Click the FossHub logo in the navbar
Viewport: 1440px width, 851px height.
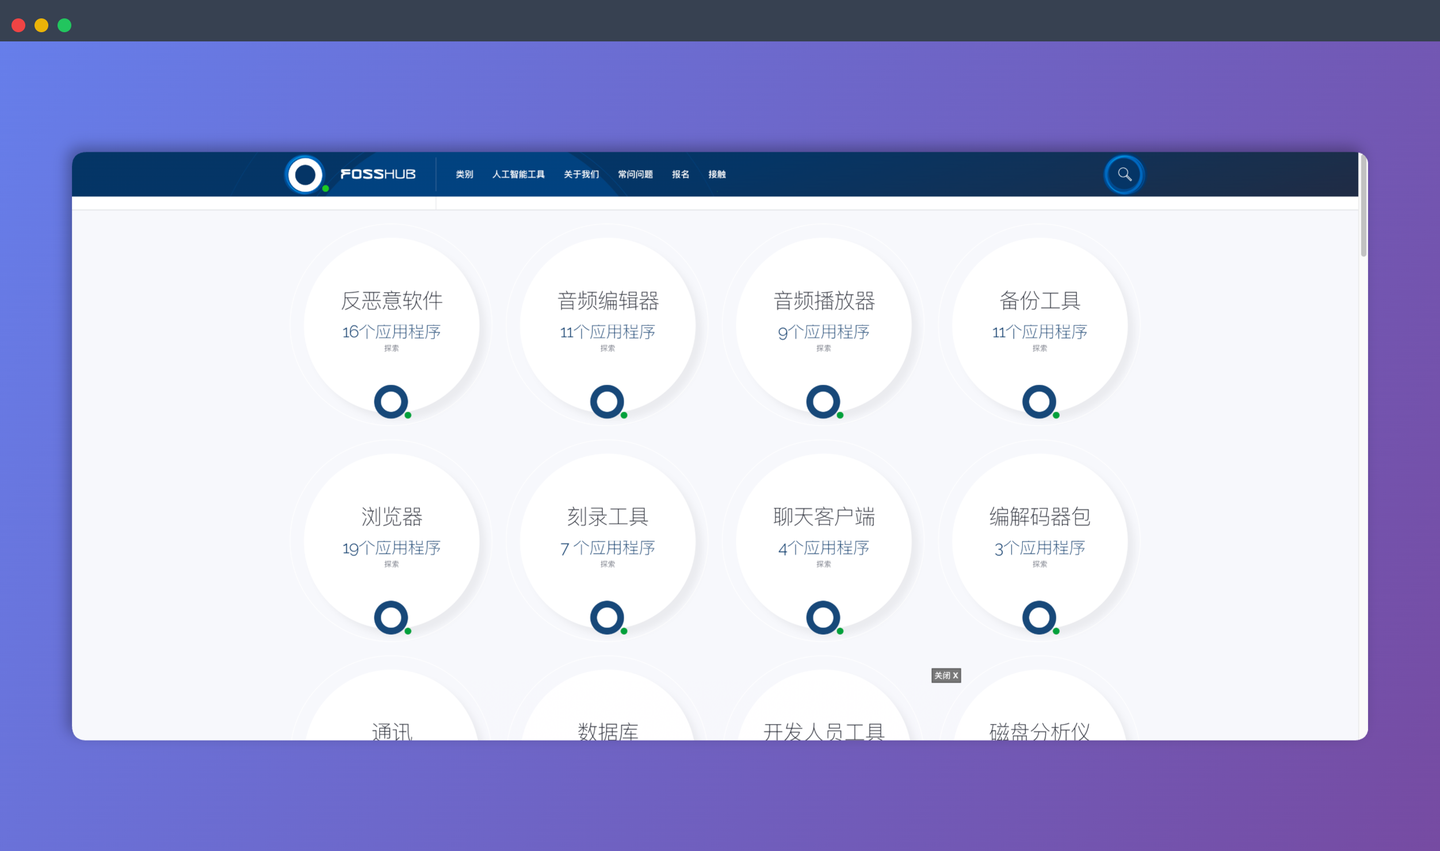pos(355,174)
